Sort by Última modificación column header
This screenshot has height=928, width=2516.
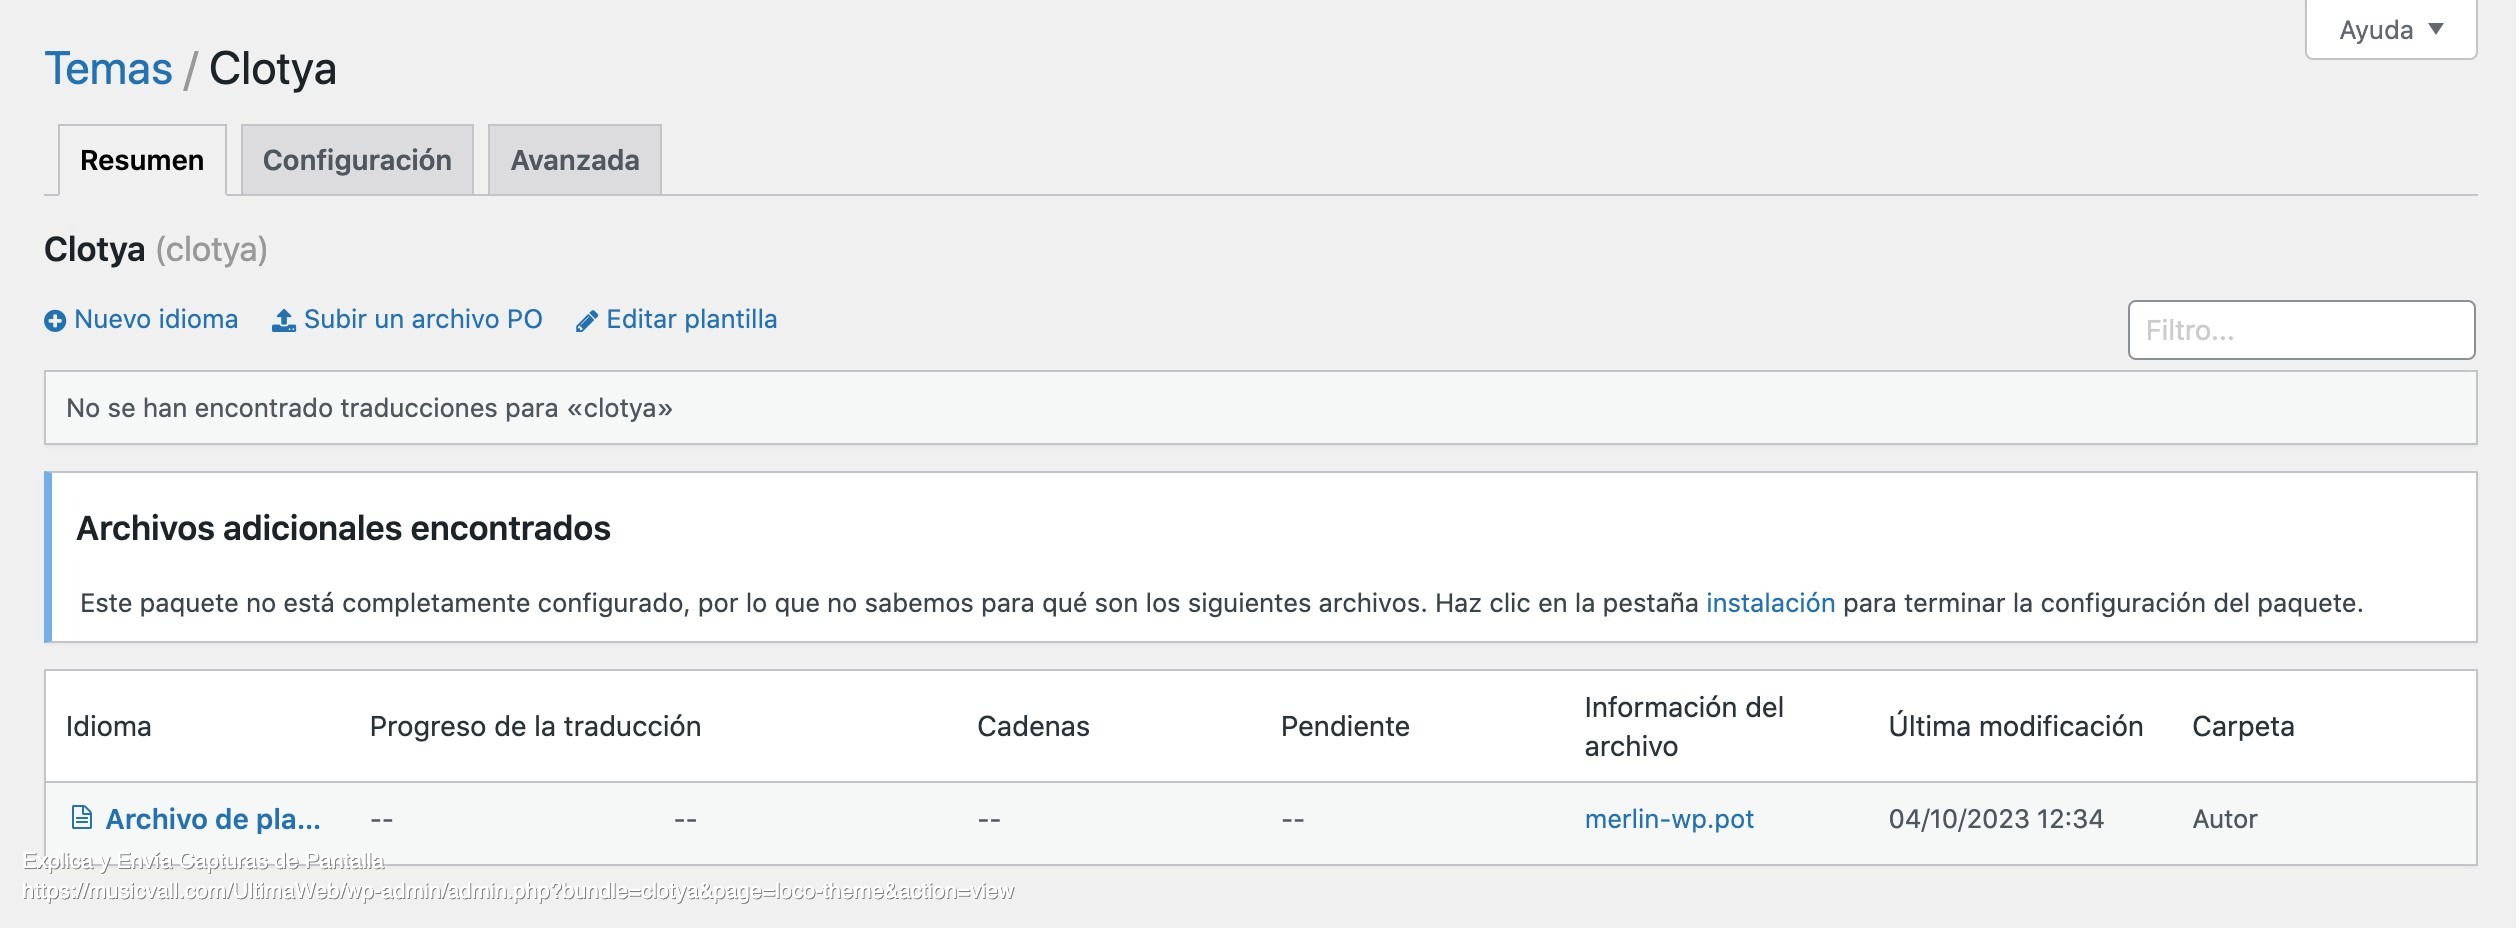[2015, 726]
